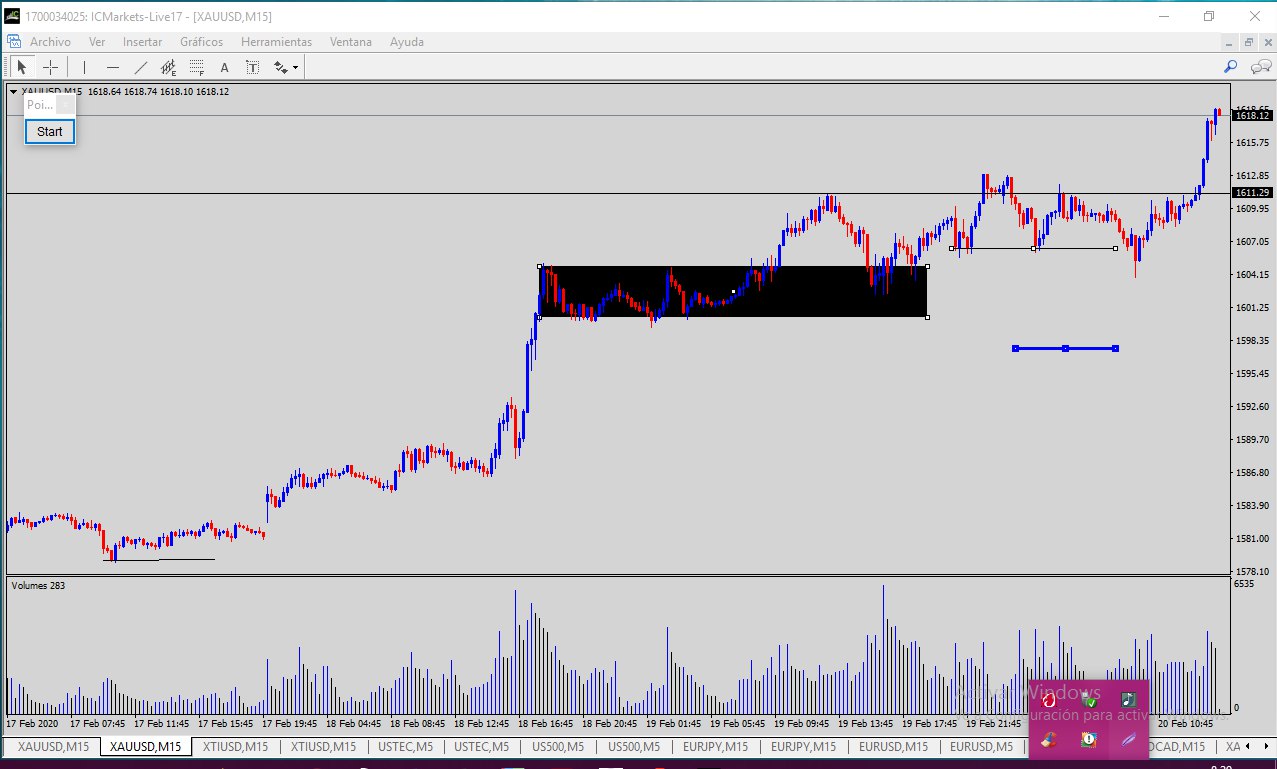Click the arrows objects tool icon

(x=281, y=67)
